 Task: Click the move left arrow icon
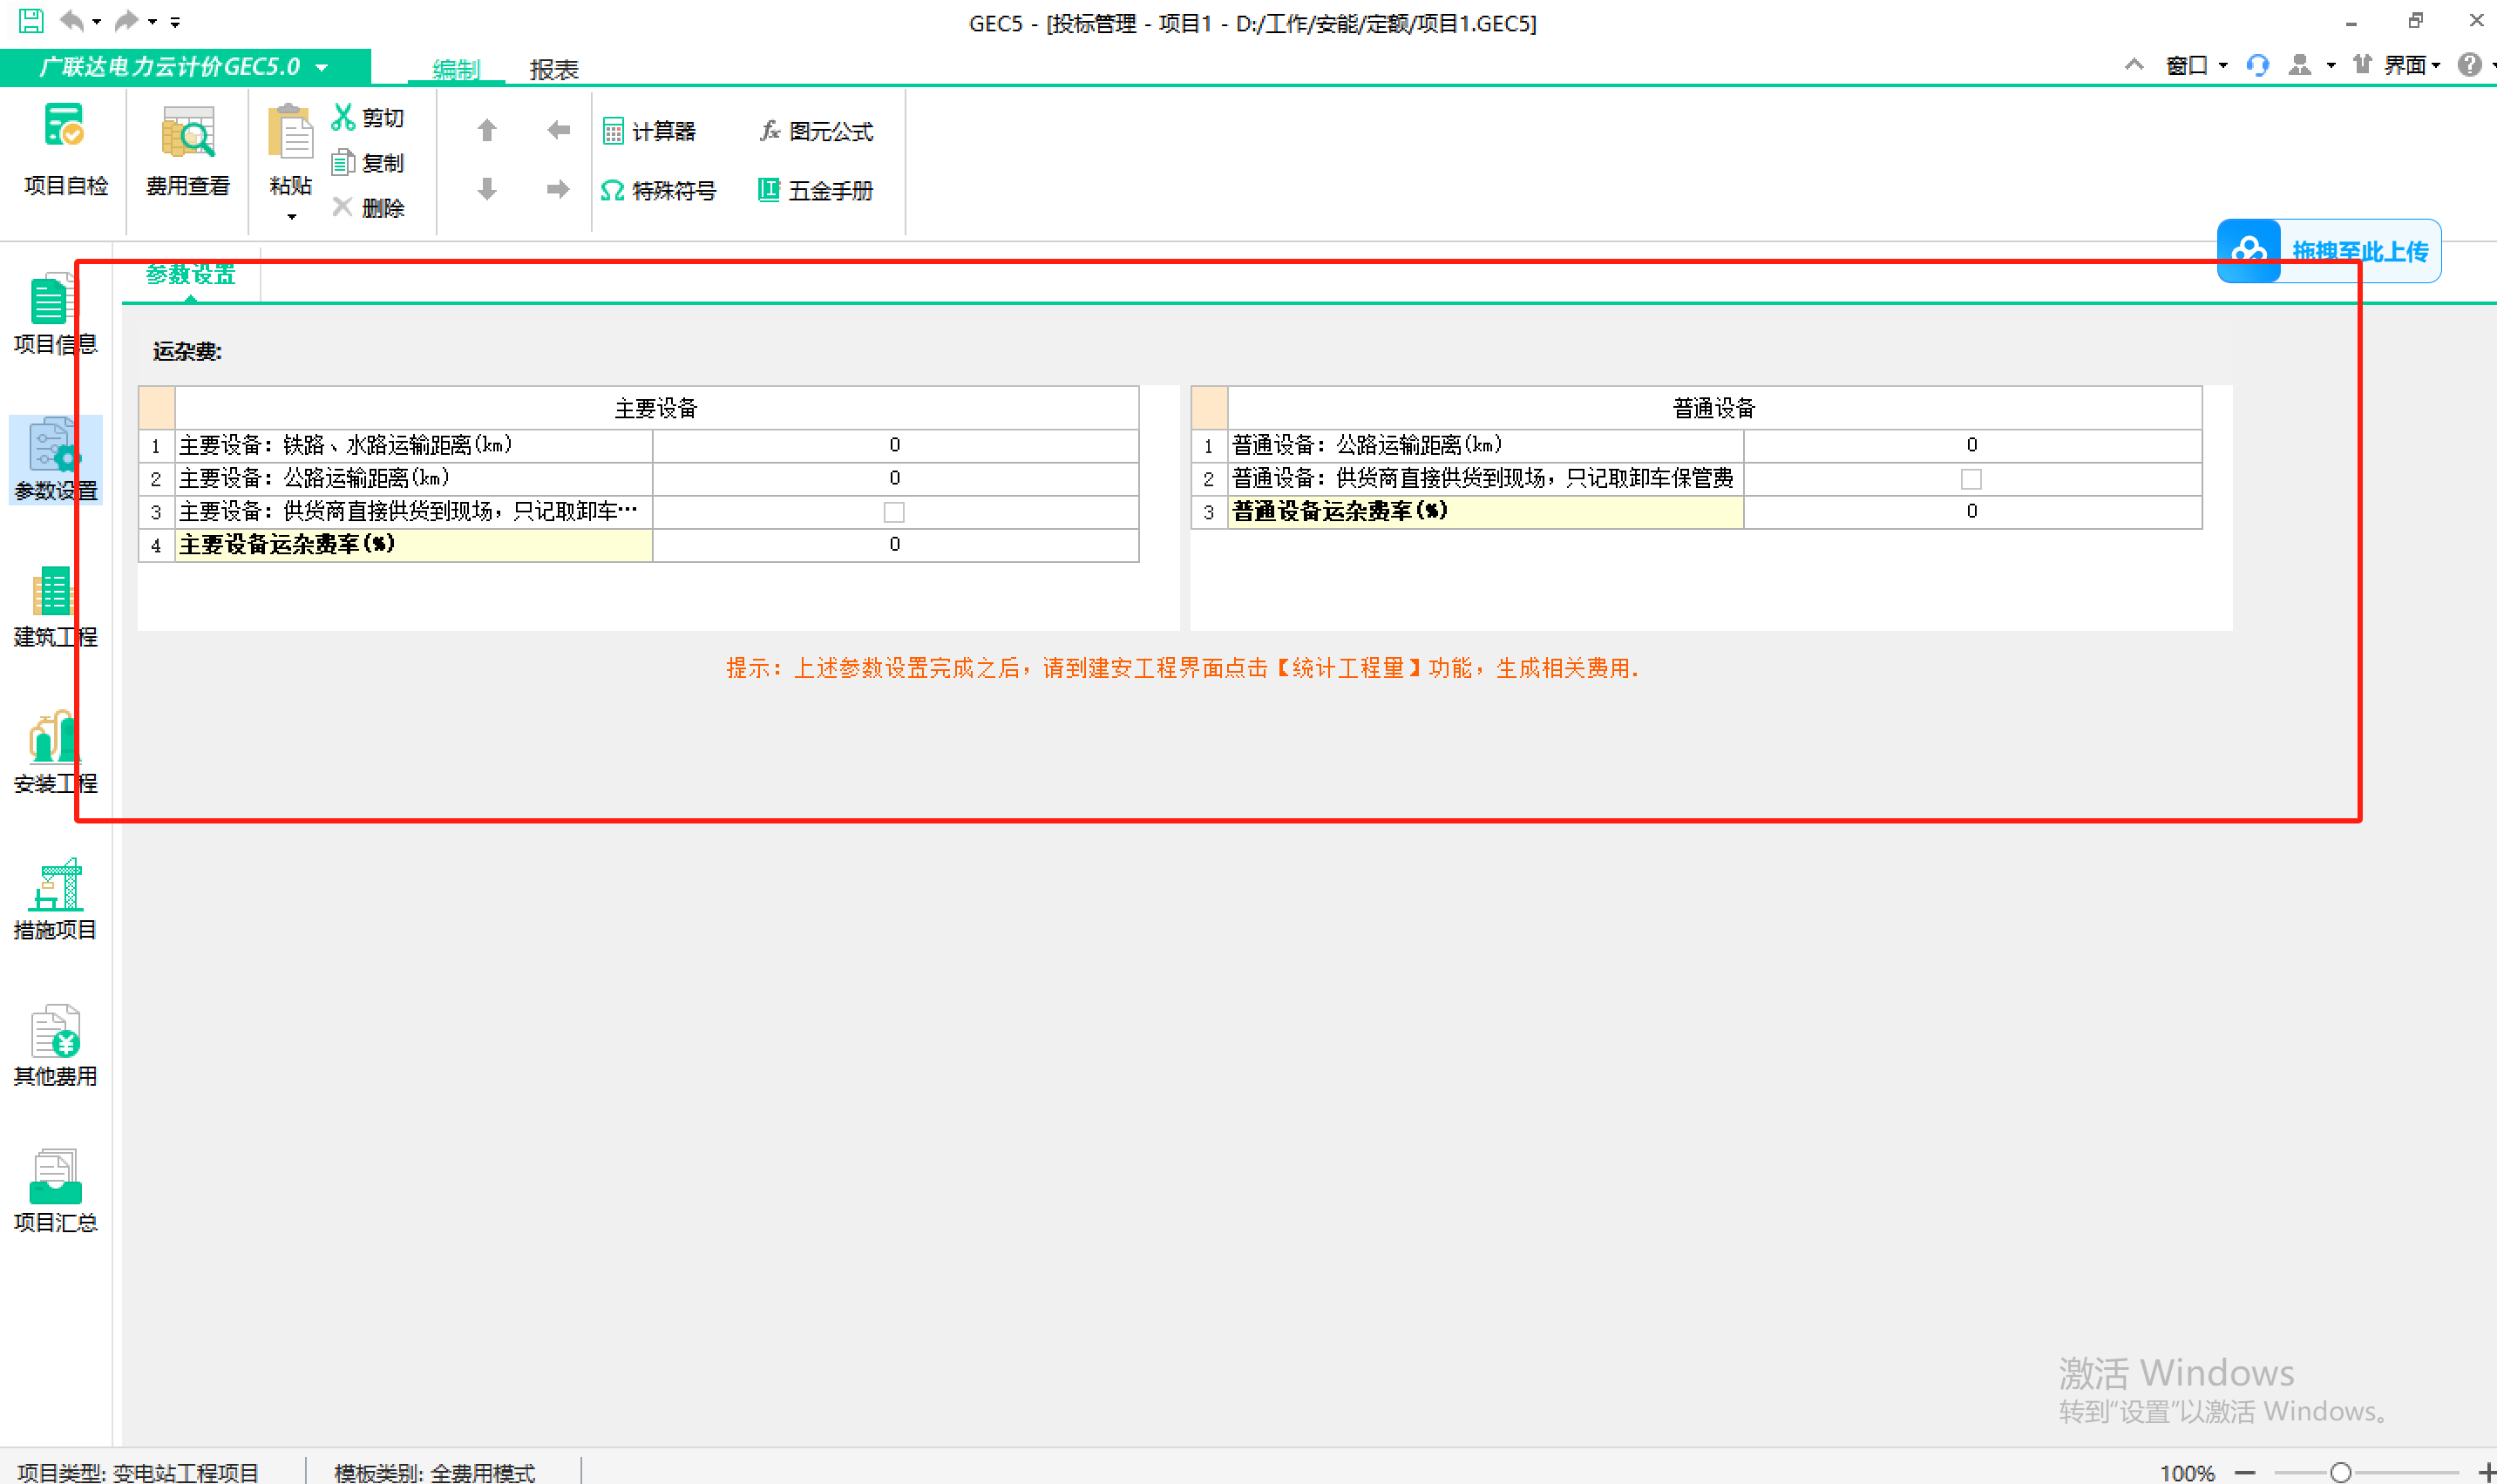(558, 130)
